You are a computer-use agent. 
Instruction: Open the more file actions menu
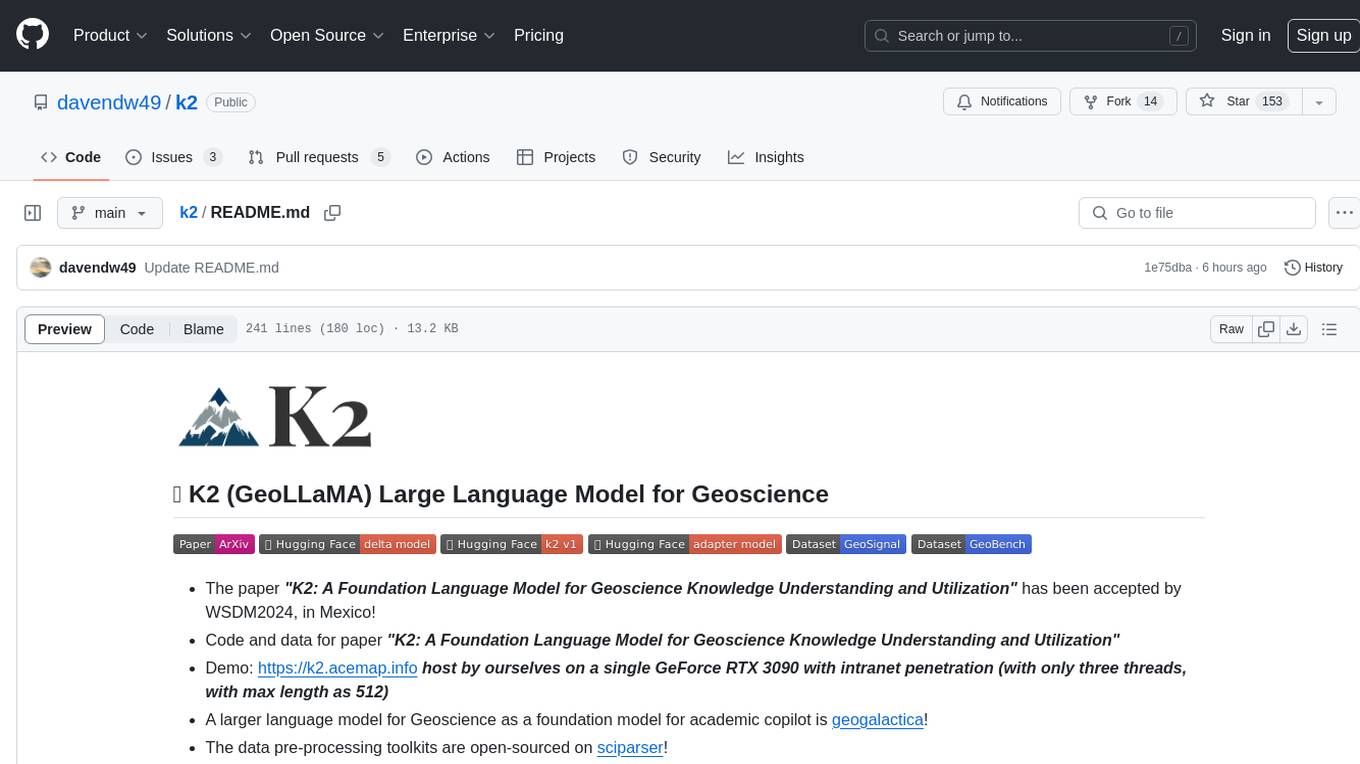[x=1345, y=213]
